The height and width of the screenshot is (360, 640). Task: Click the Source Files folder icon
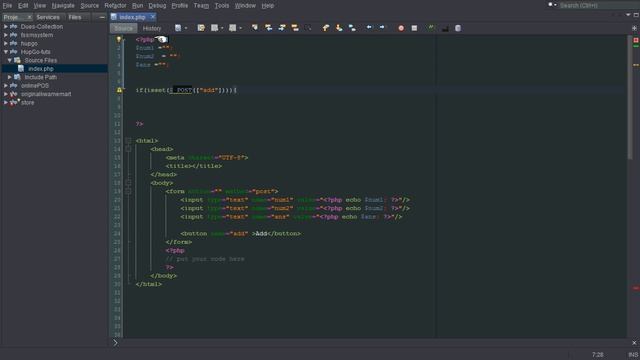[x=17, y=60]
